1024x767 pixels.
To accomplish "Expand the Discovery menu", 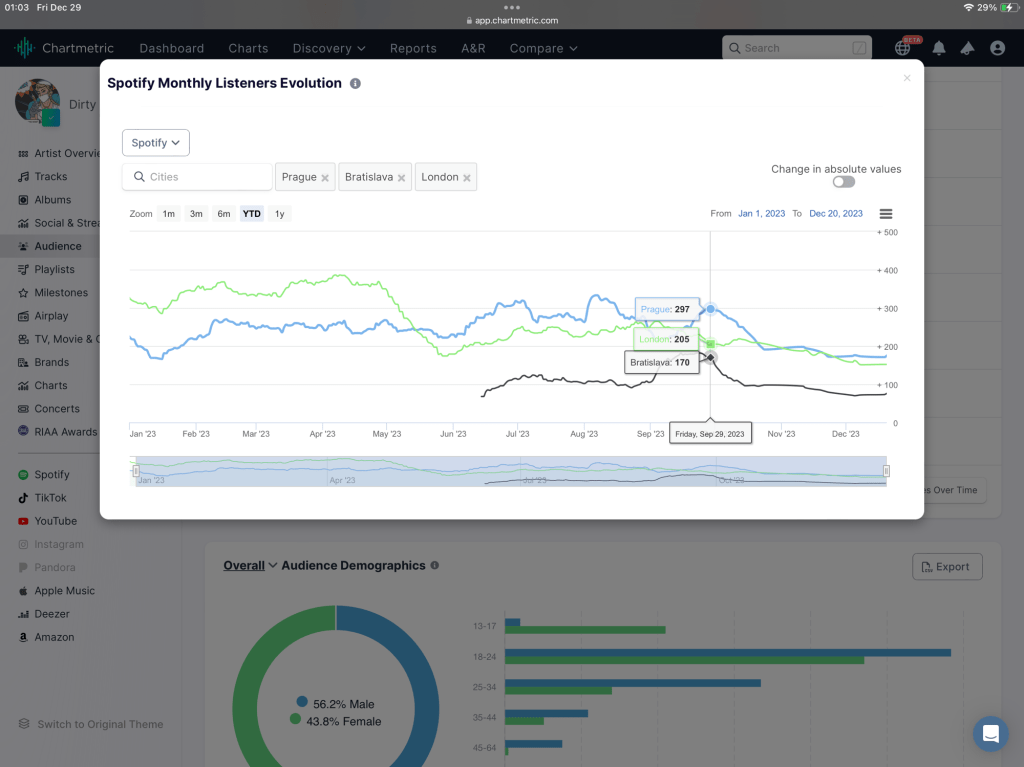I will [328, 48].
